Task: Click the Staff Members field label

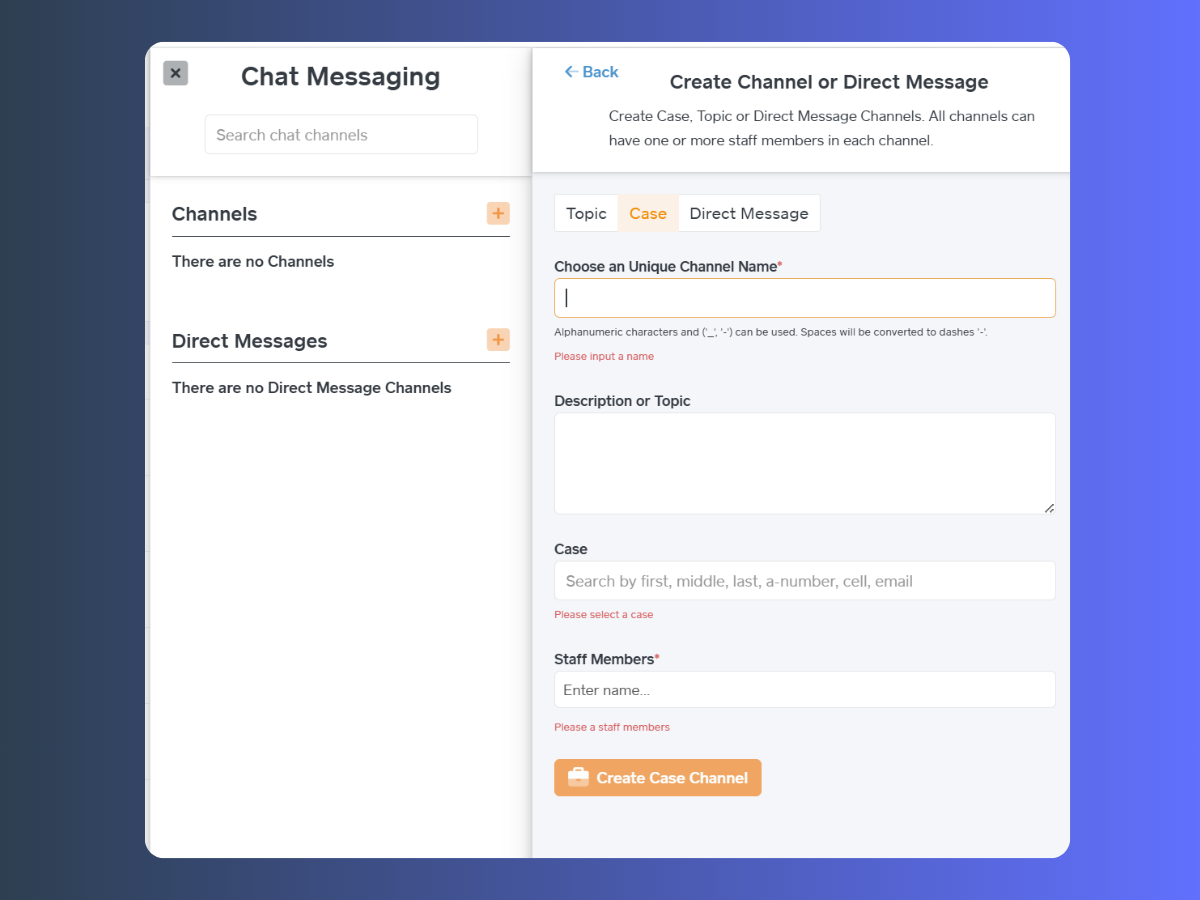Action: [604, 659]
